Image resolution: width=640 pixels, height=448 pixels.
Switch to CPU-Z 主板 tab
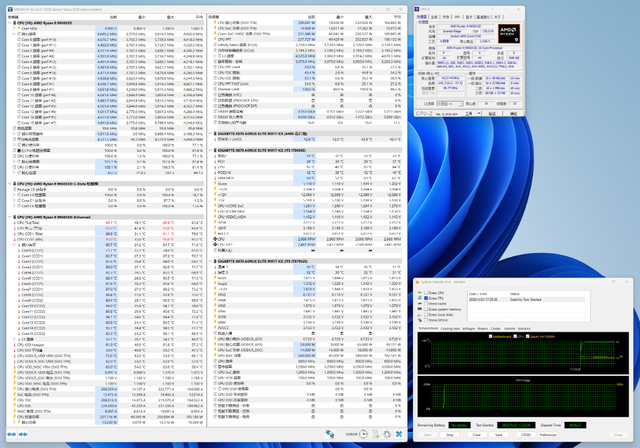pyautogui.click(x=434, y=17)
